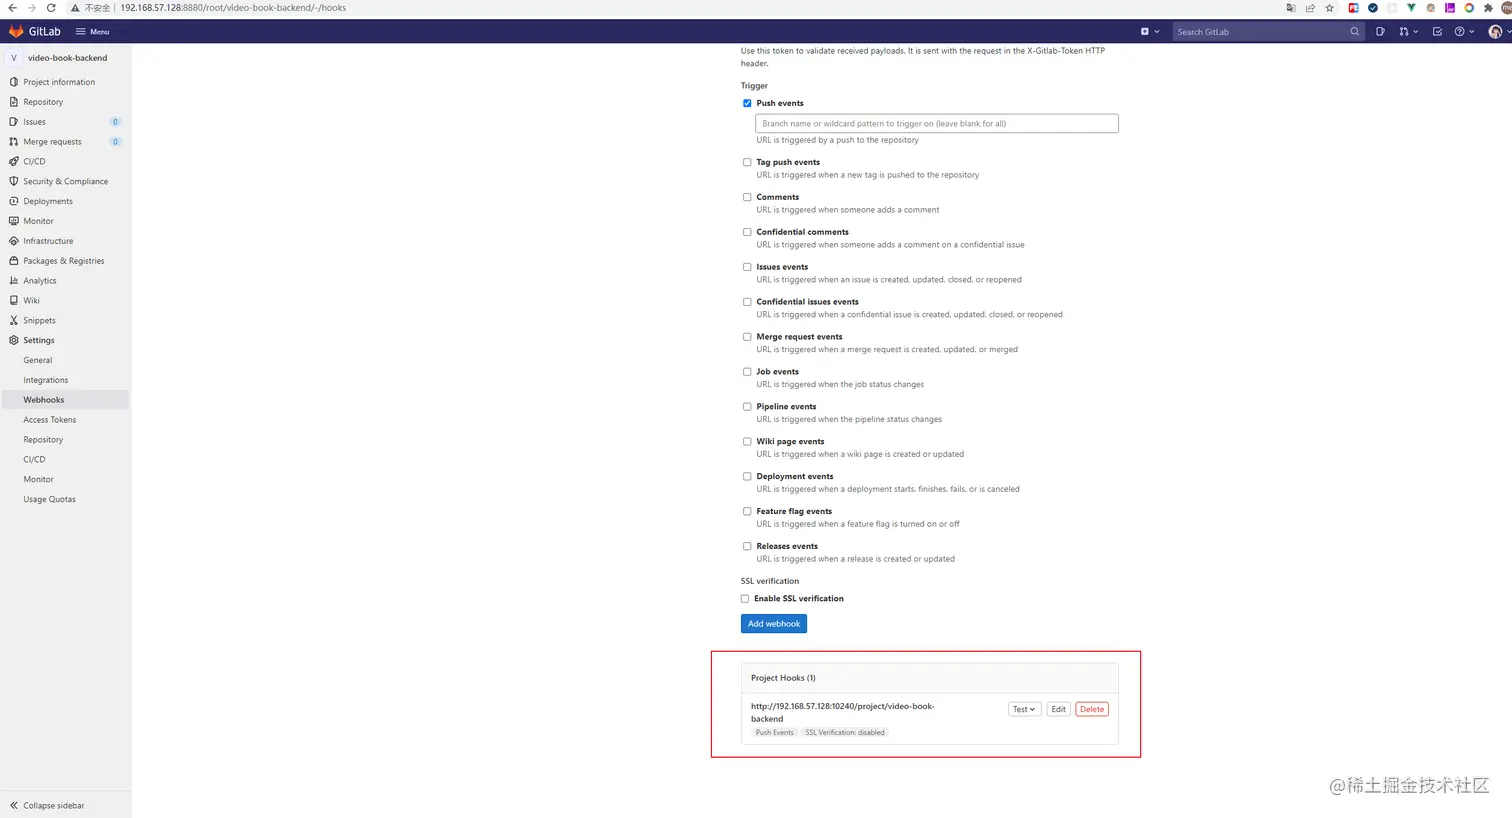Click the browser translate icon

point(1290,7)
